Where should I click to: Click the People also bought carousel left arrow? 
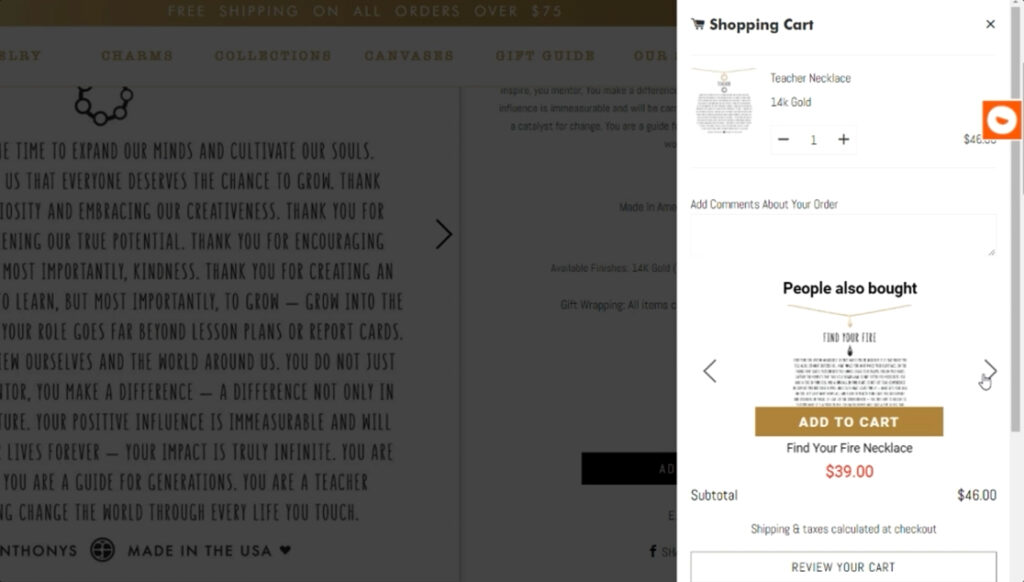(710, 371)
